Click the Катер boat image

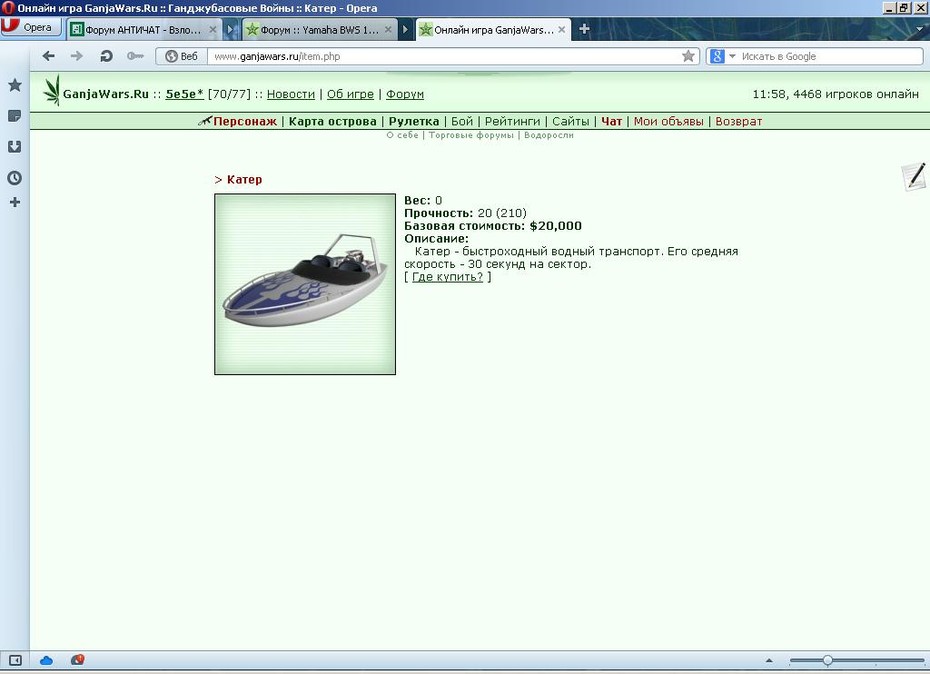305,284
